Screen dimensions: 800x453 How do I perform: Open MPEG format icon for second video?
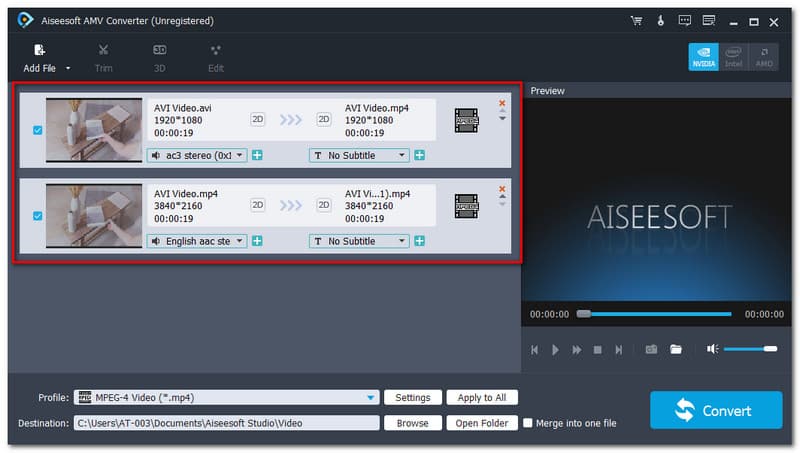[466, 206]
